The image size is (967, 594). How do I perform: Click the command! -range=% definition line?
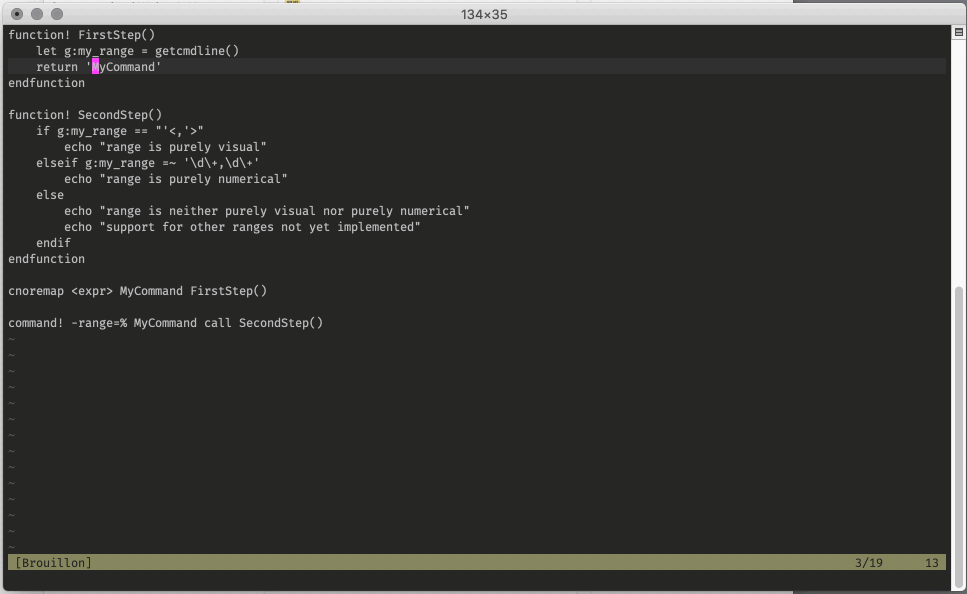coord(165,322)
